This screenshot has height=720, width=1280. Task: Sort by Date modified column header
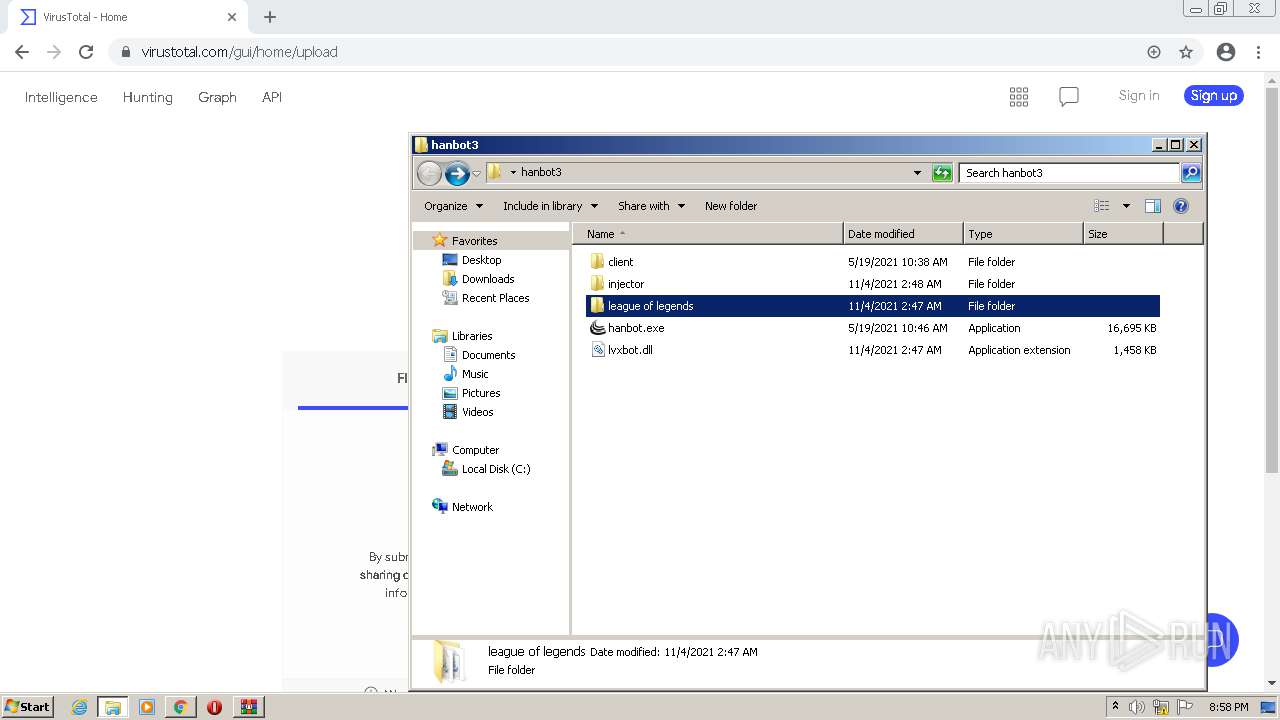pyautogui.click(x=903, y=234)
